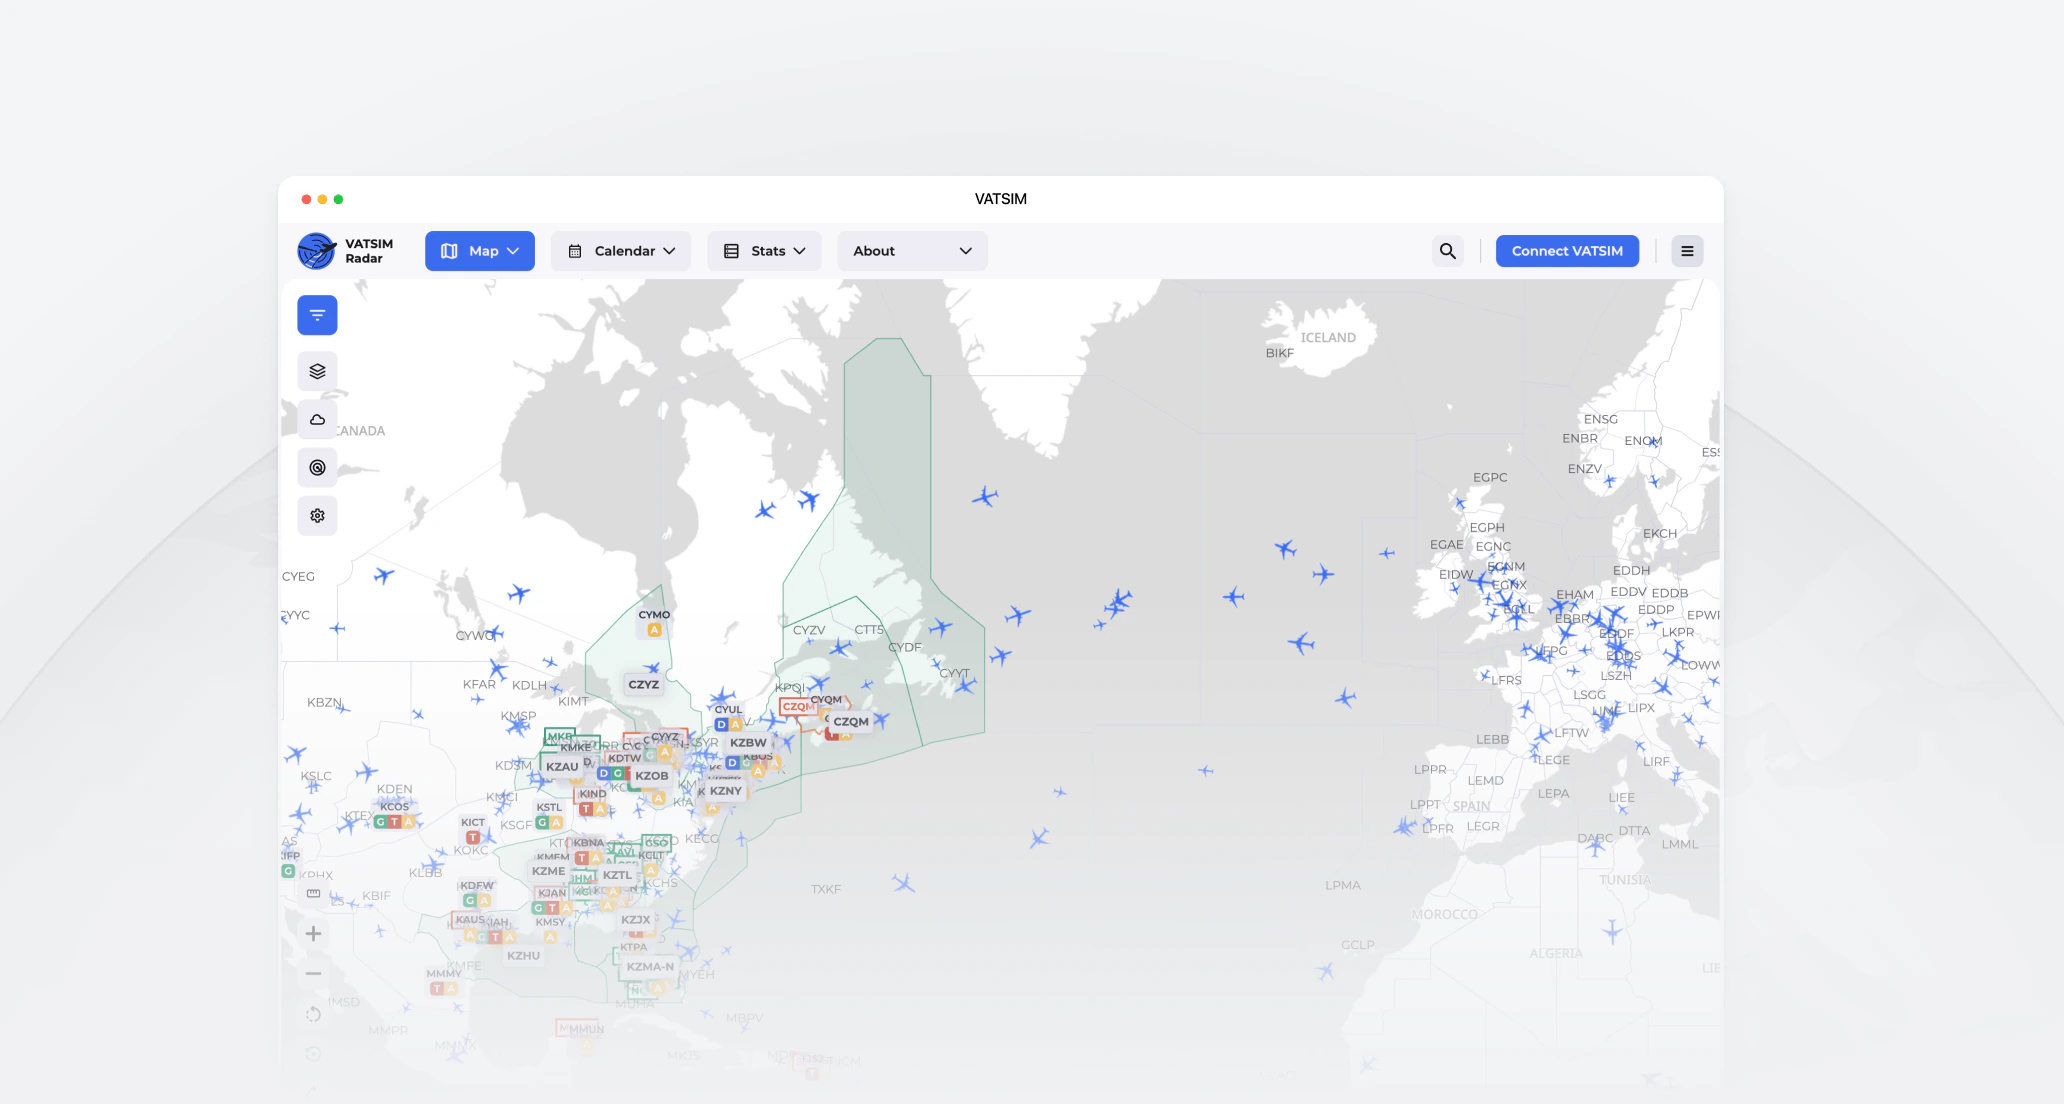Click the CYDF airport label
This screenshot has height=1104, width=2064.
[x=905, y=648]
